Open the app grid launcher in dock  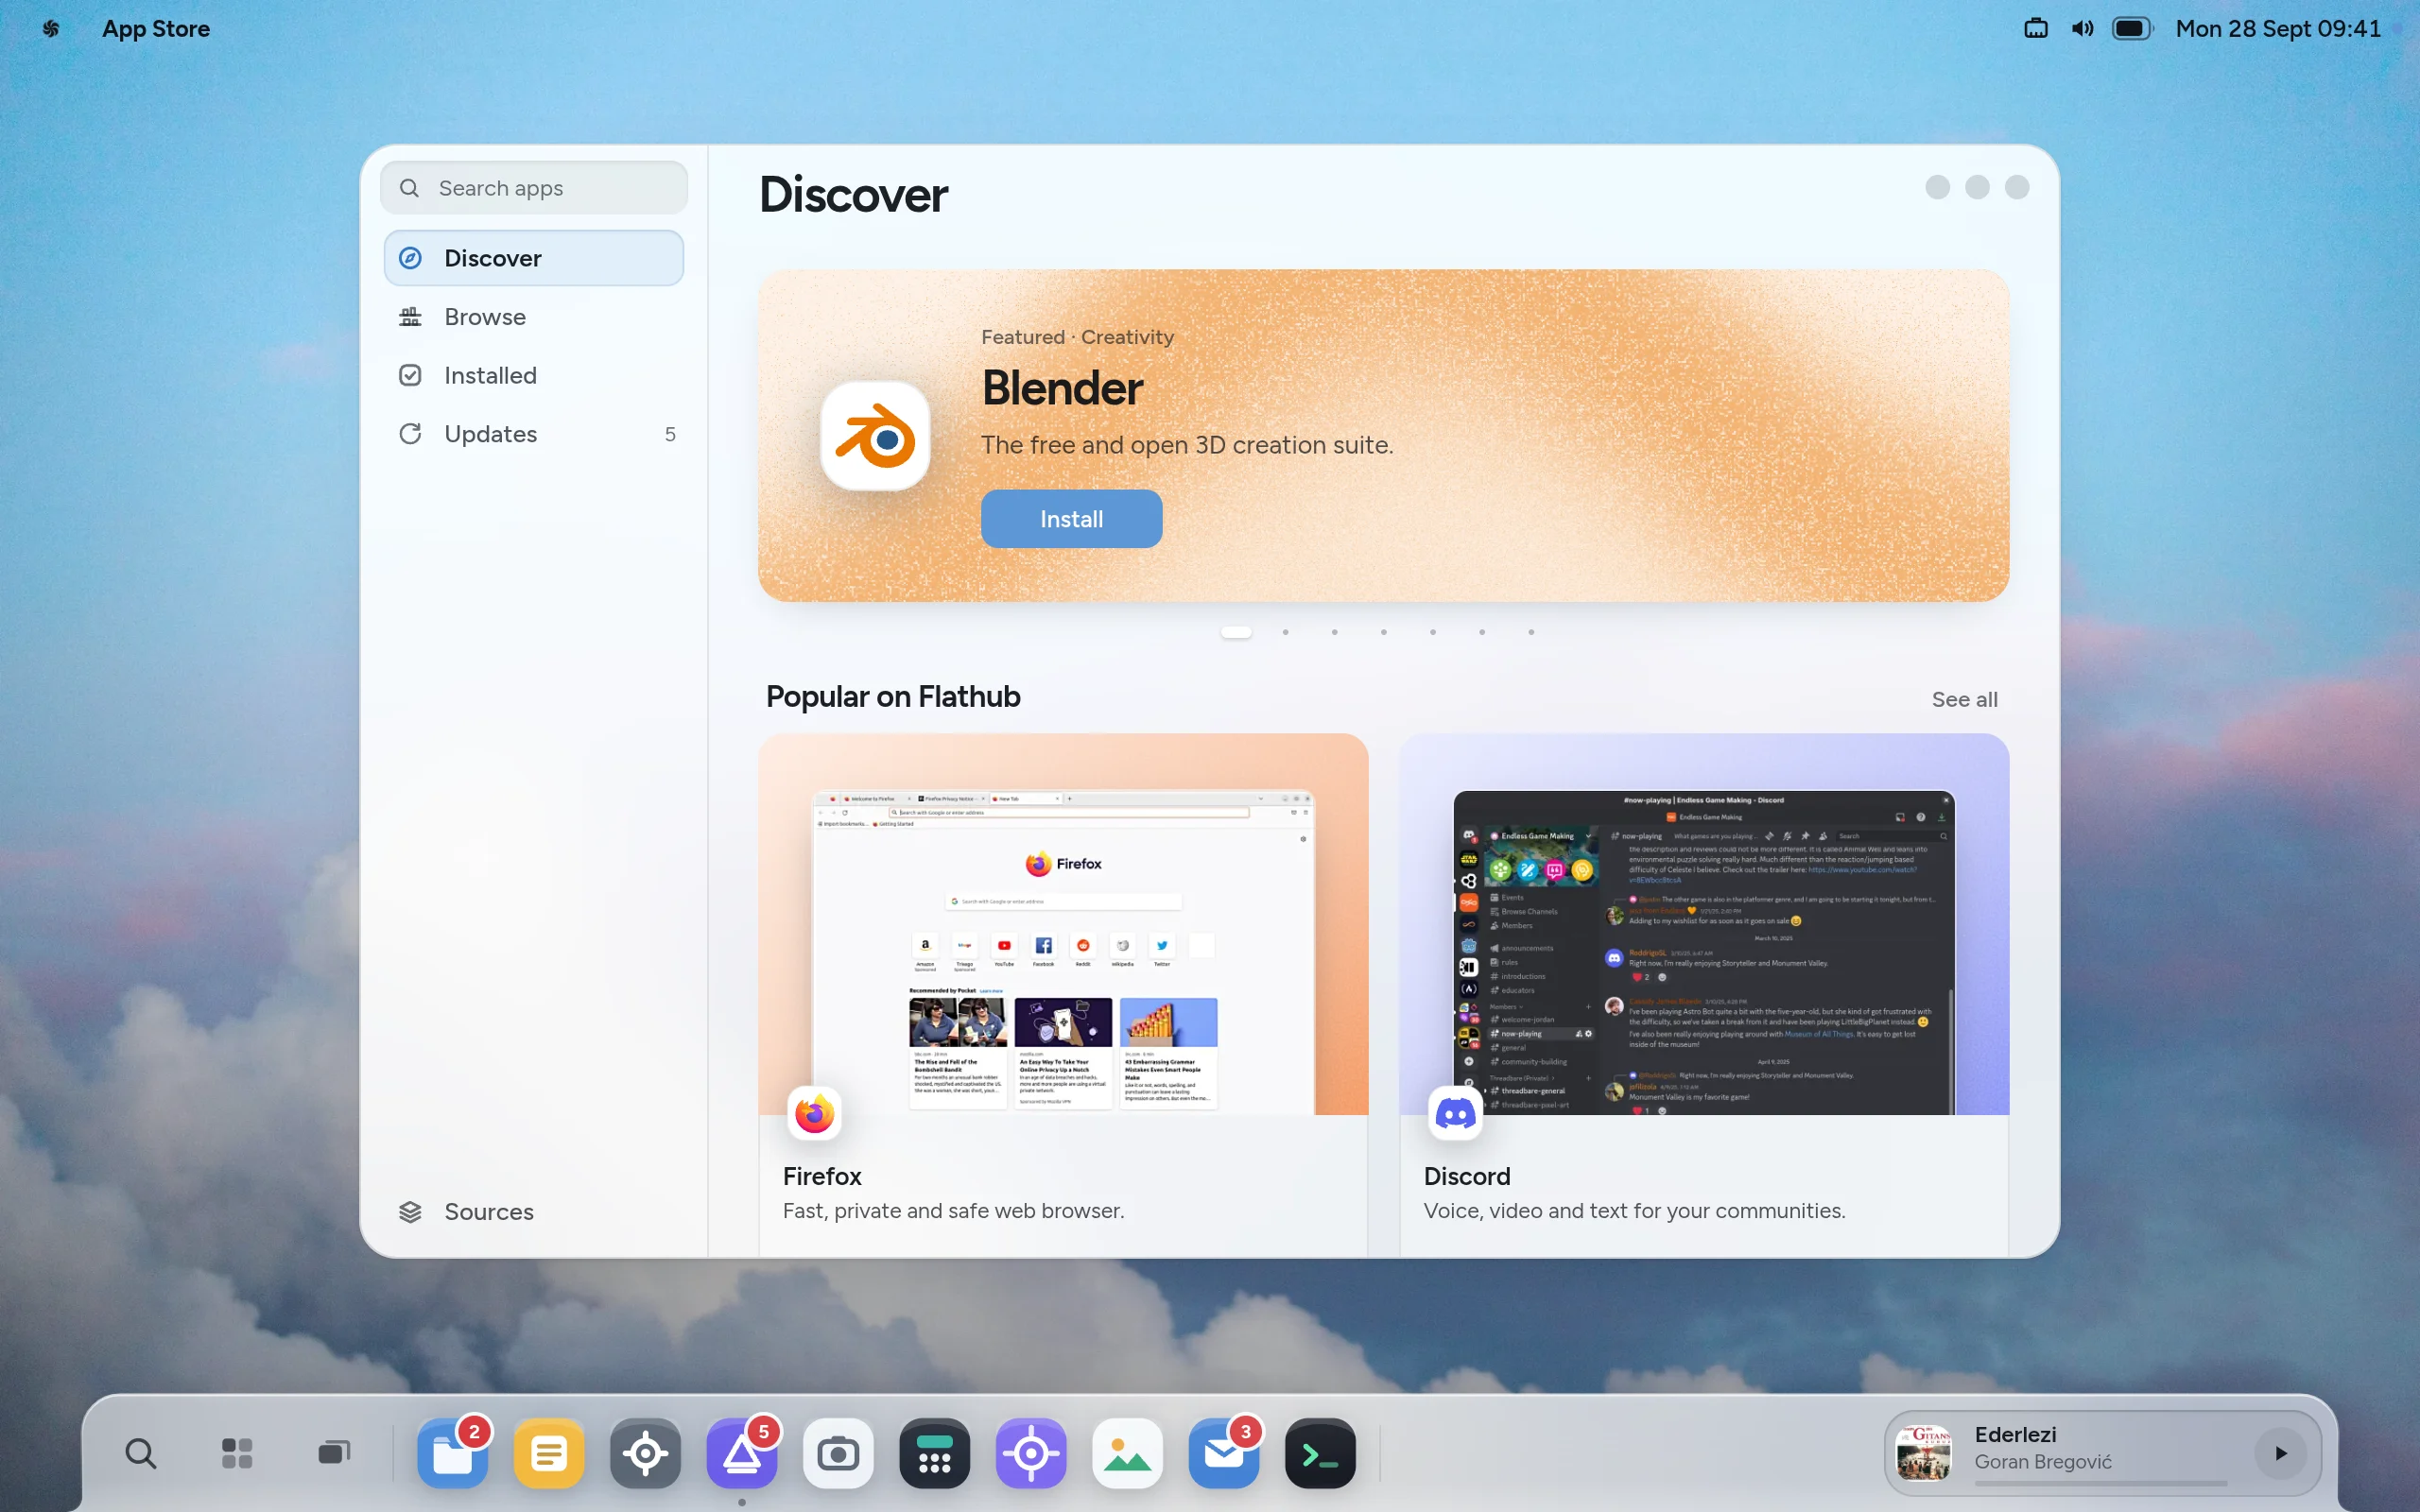(237, 1453)
